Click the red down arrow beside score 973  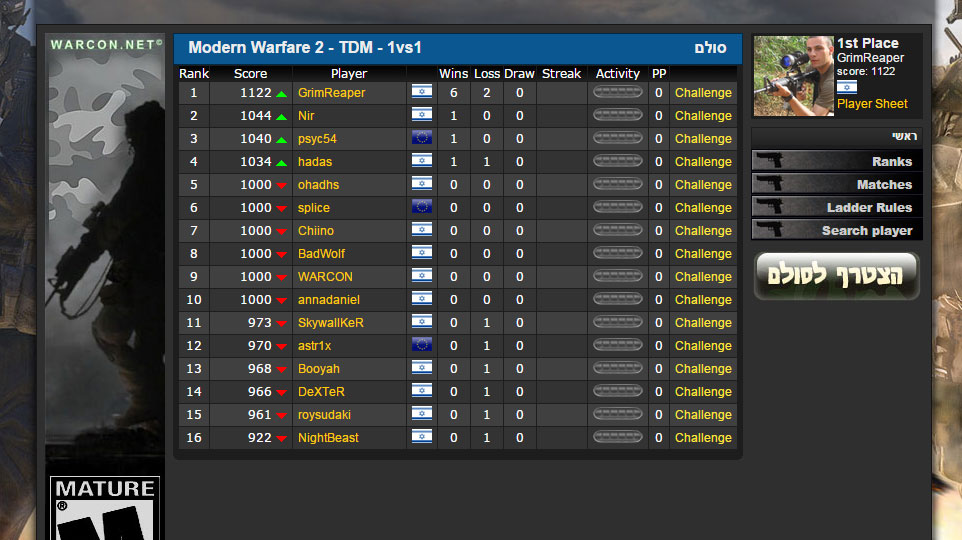point(282,323)
